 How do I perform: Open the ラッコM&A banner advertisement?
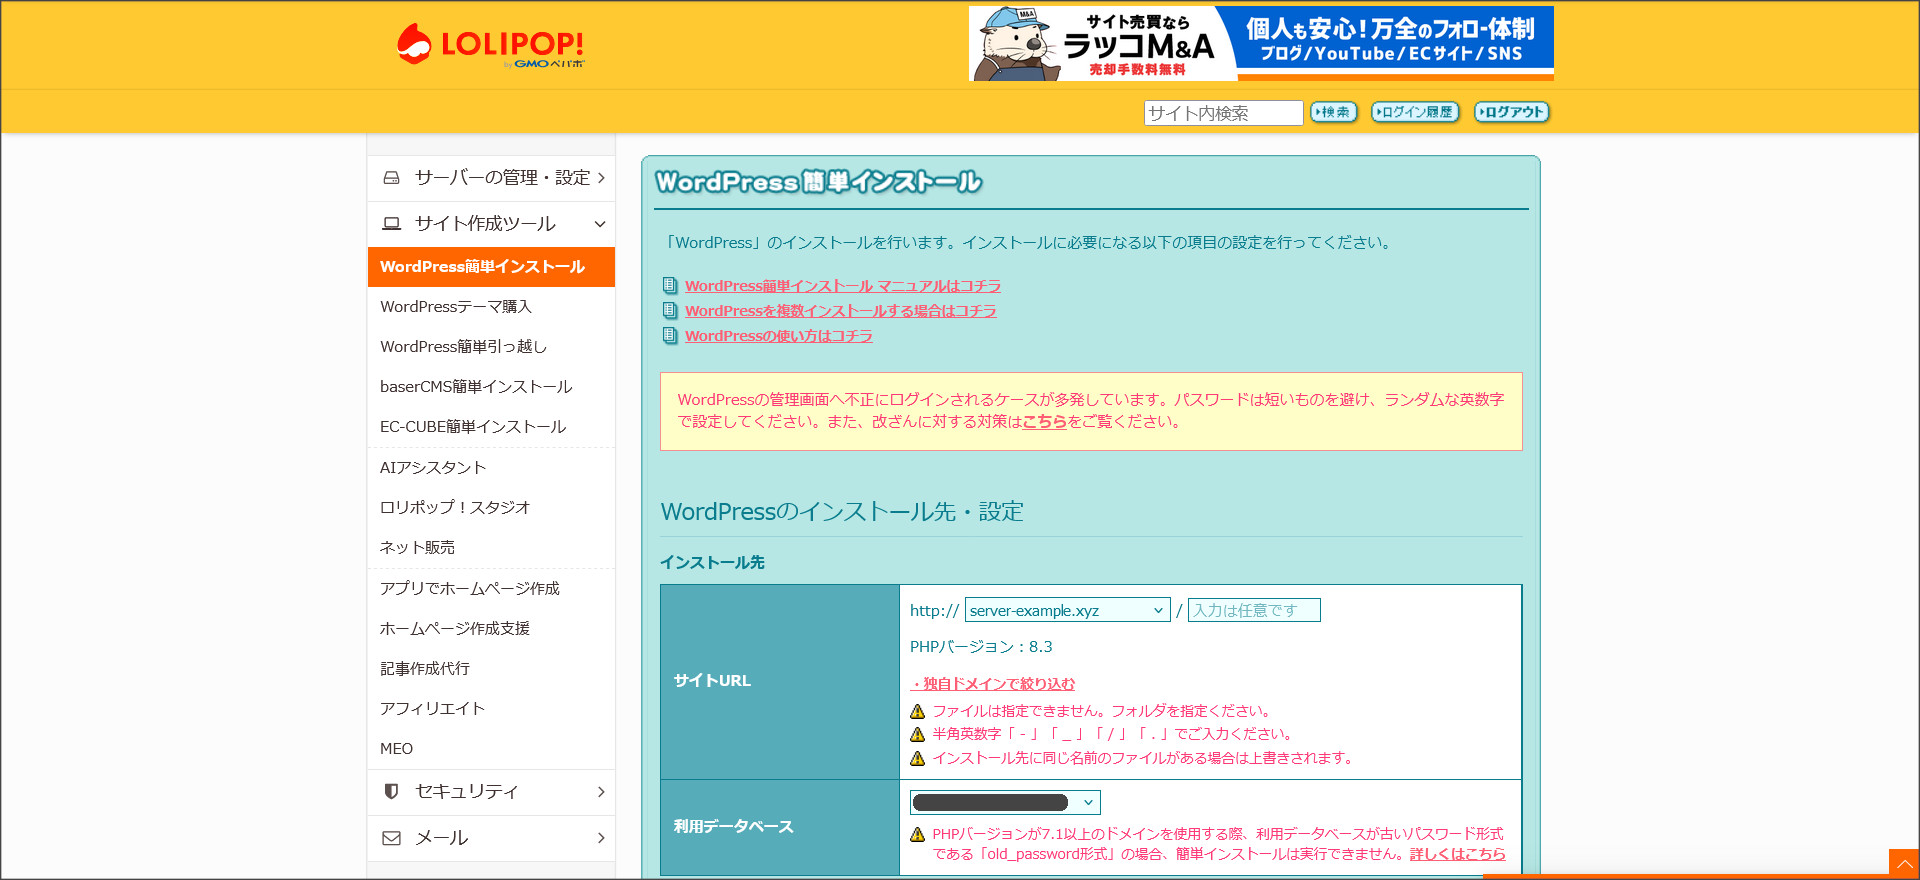(1261, 43)
